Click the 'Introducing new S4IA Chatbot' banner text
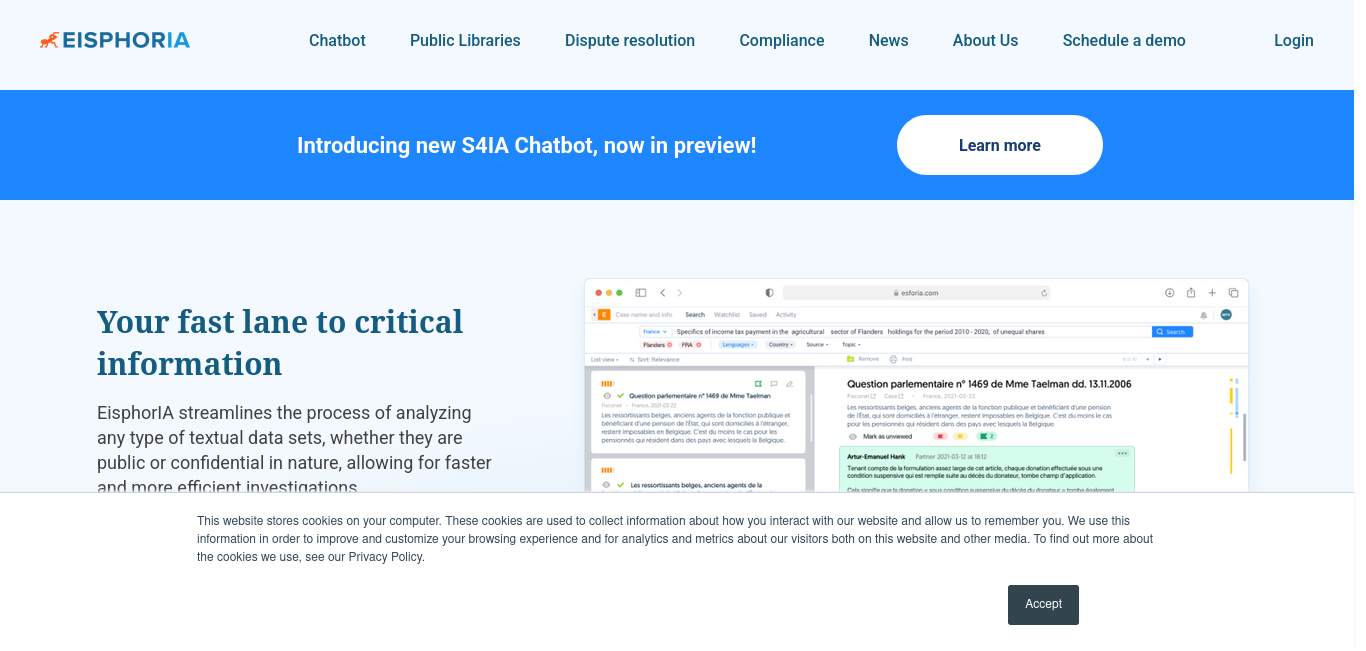Viewport: 1366px width, 651px height. (527, 145)
